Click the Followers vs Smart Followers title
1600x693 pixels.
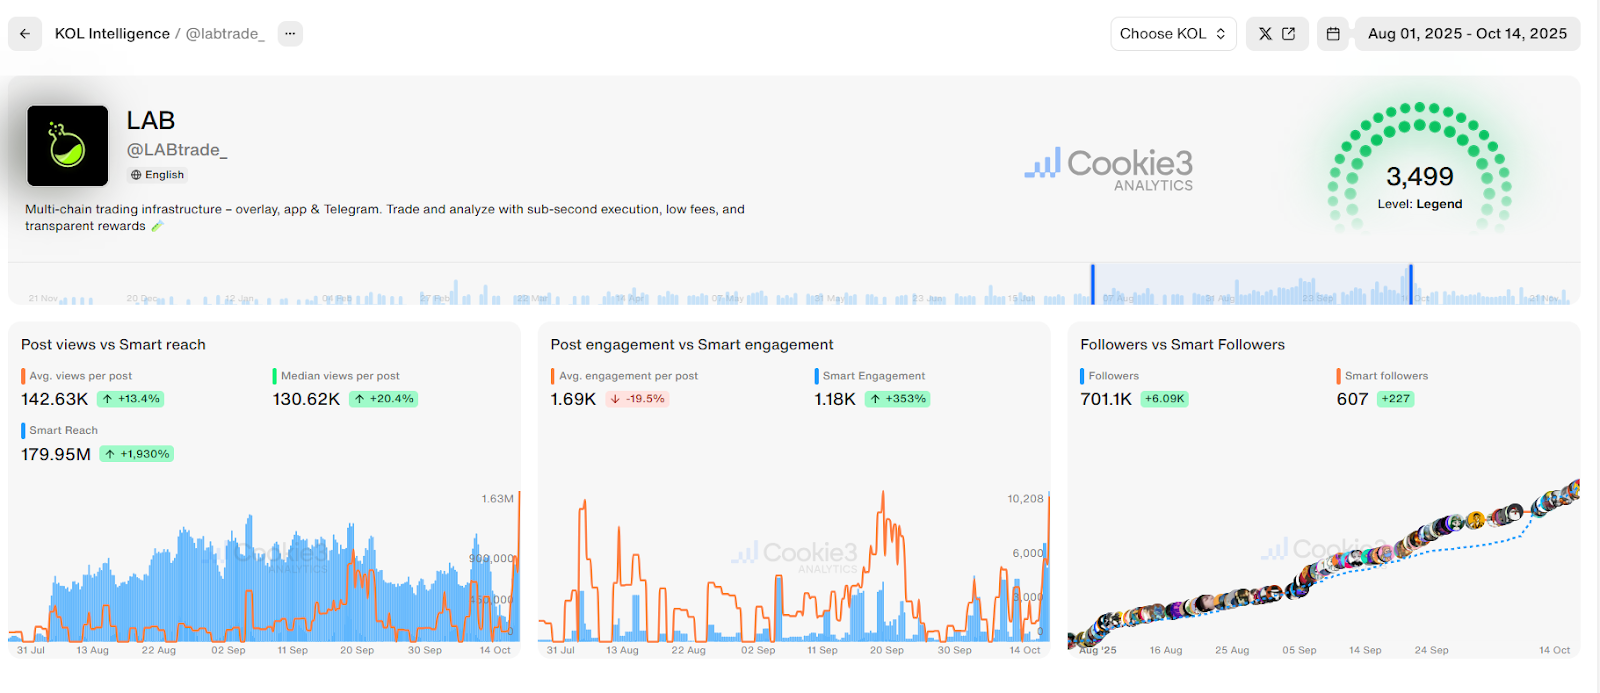tap(1182, 345)
